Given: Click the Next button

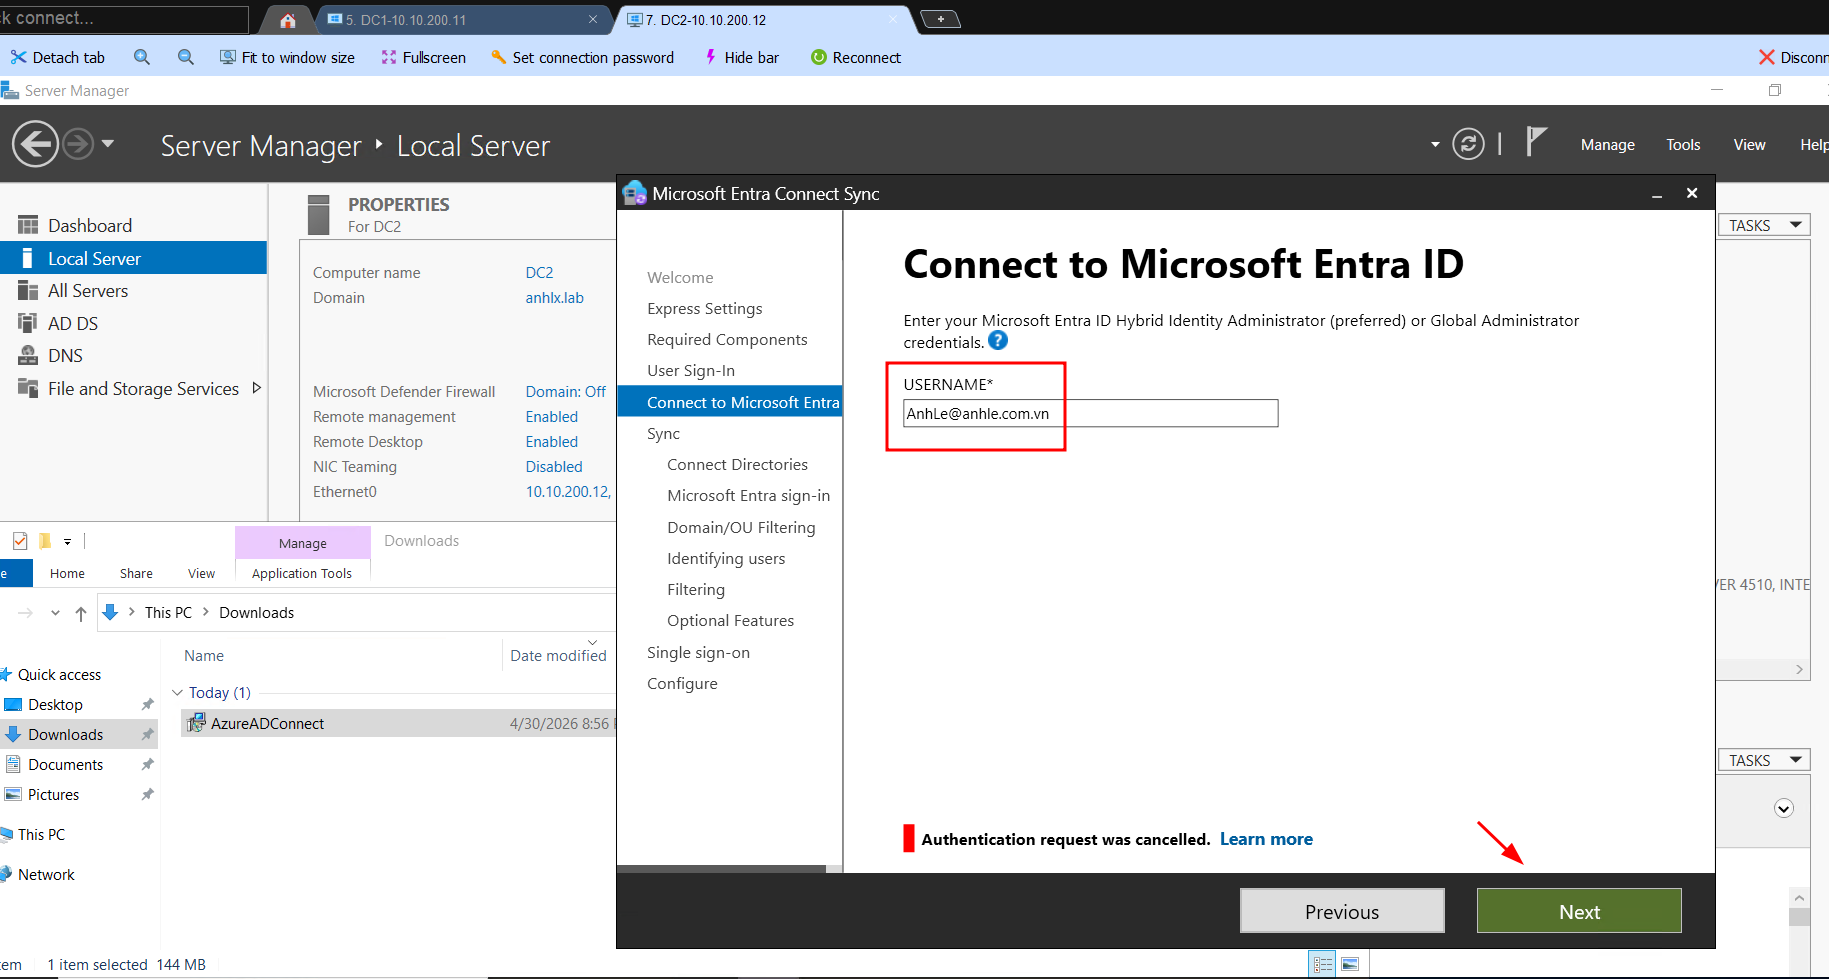Looking at the screenshot, I should (x=1579, y=911).
